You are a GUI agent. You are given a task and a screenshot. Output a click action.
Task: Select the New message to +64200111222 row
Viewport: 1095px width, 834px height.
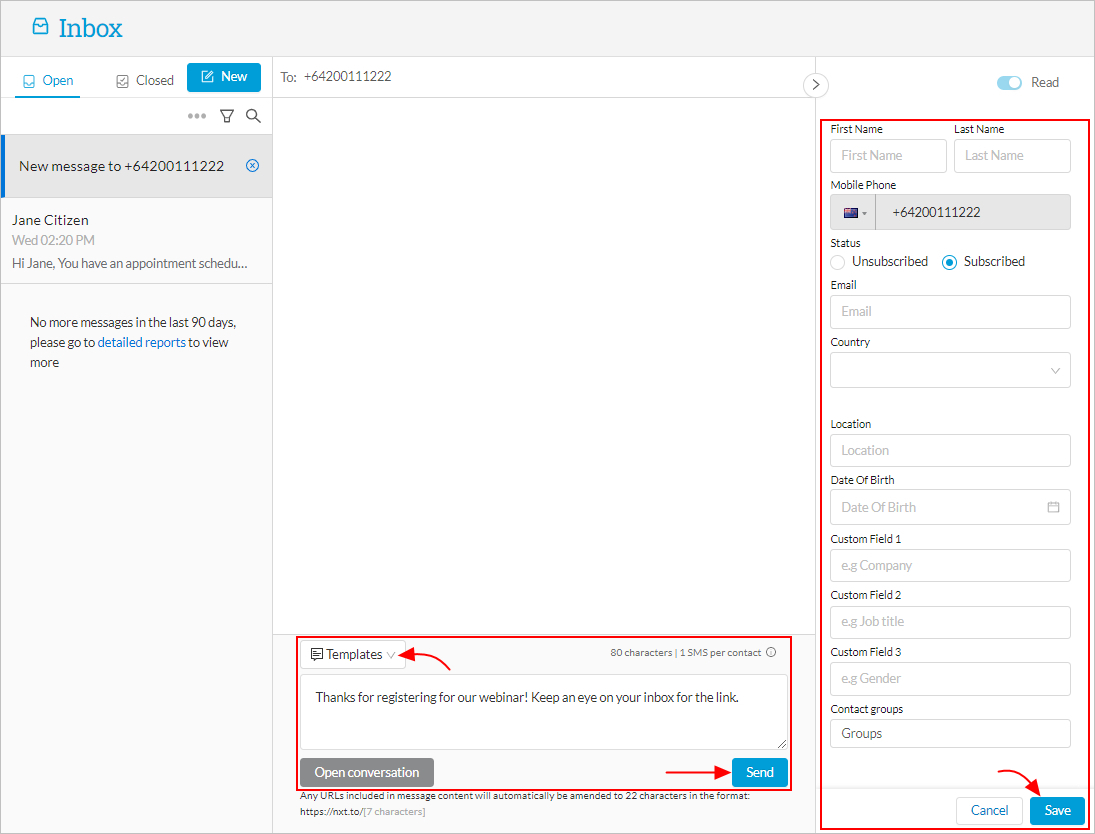[137, 166]
